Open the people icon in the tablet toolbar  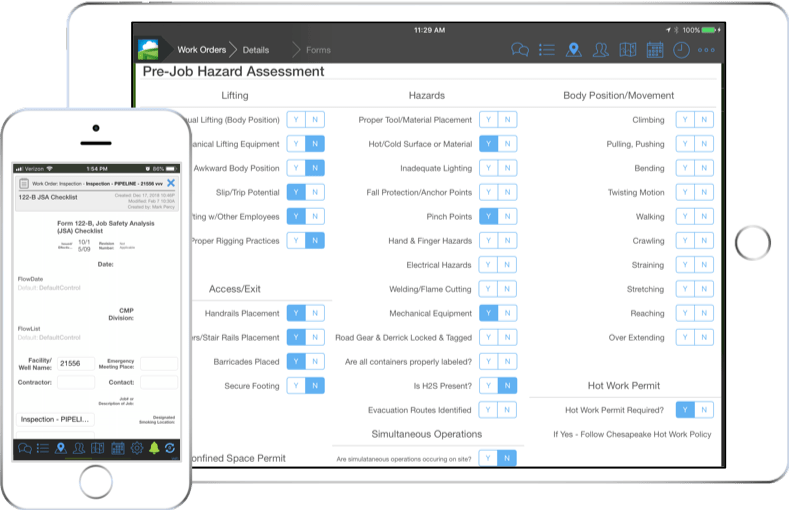pos(600,50)
